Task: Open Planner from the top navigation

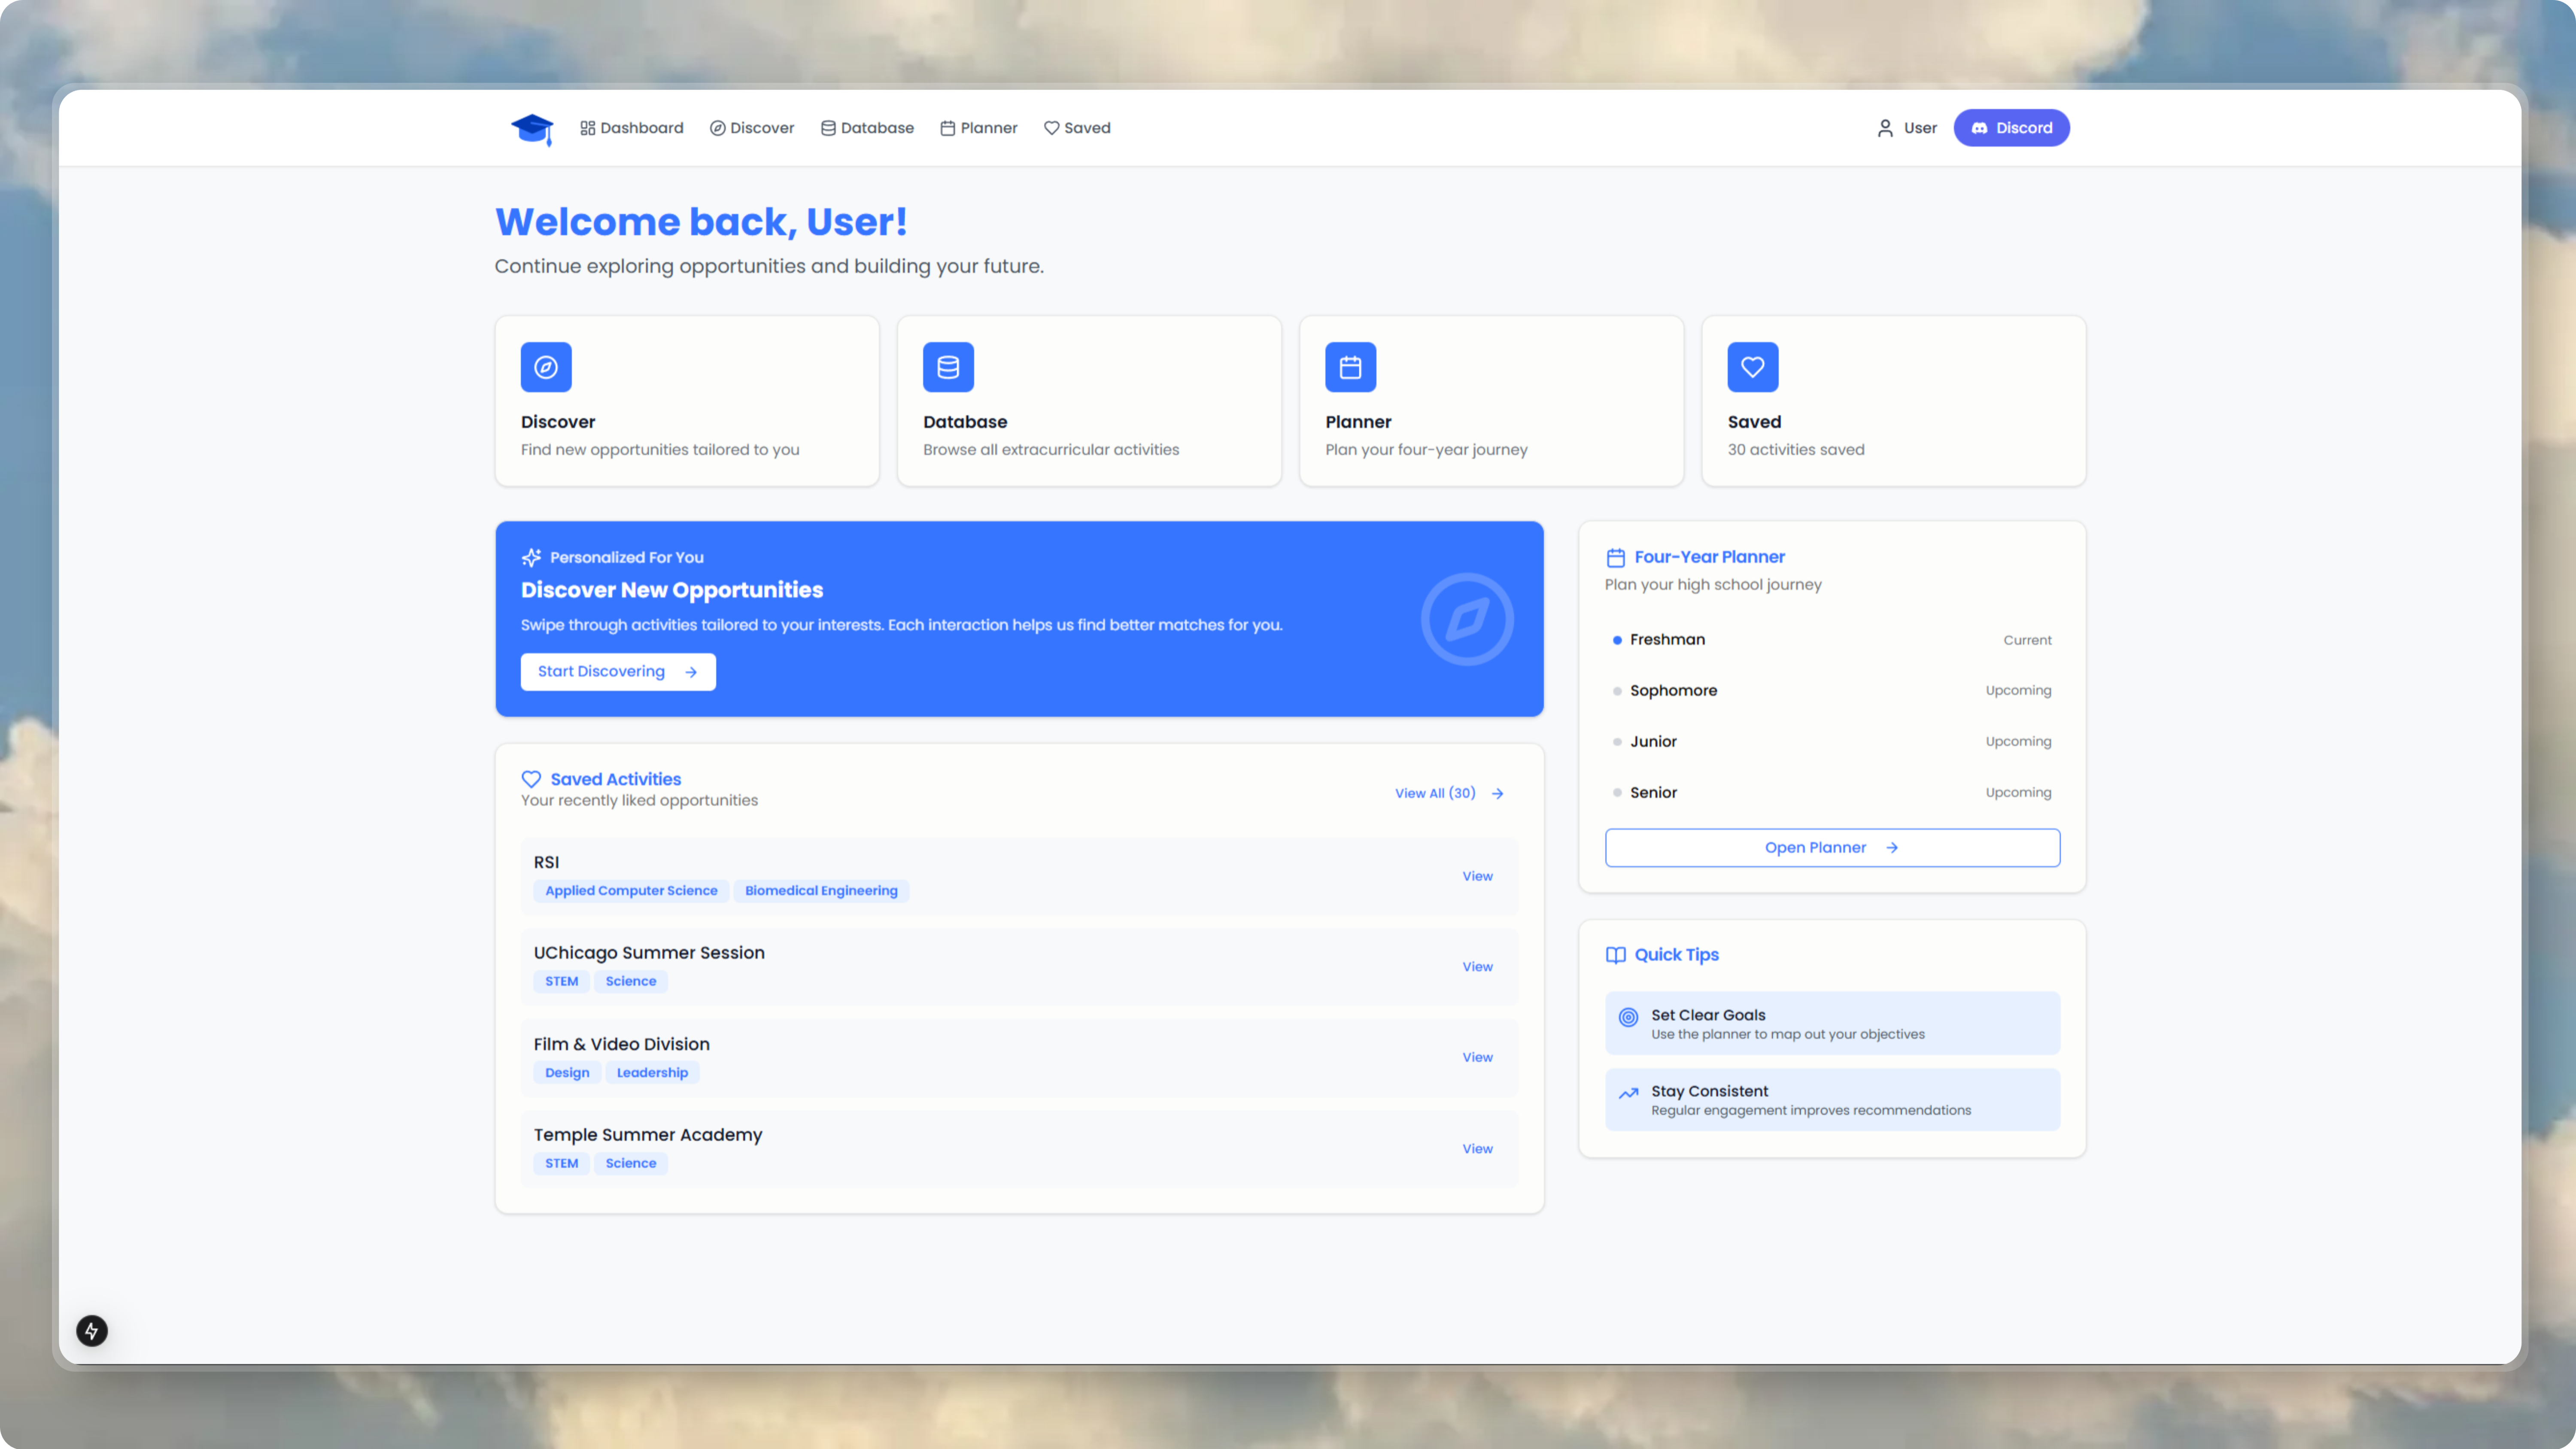Action: (978, 128)
